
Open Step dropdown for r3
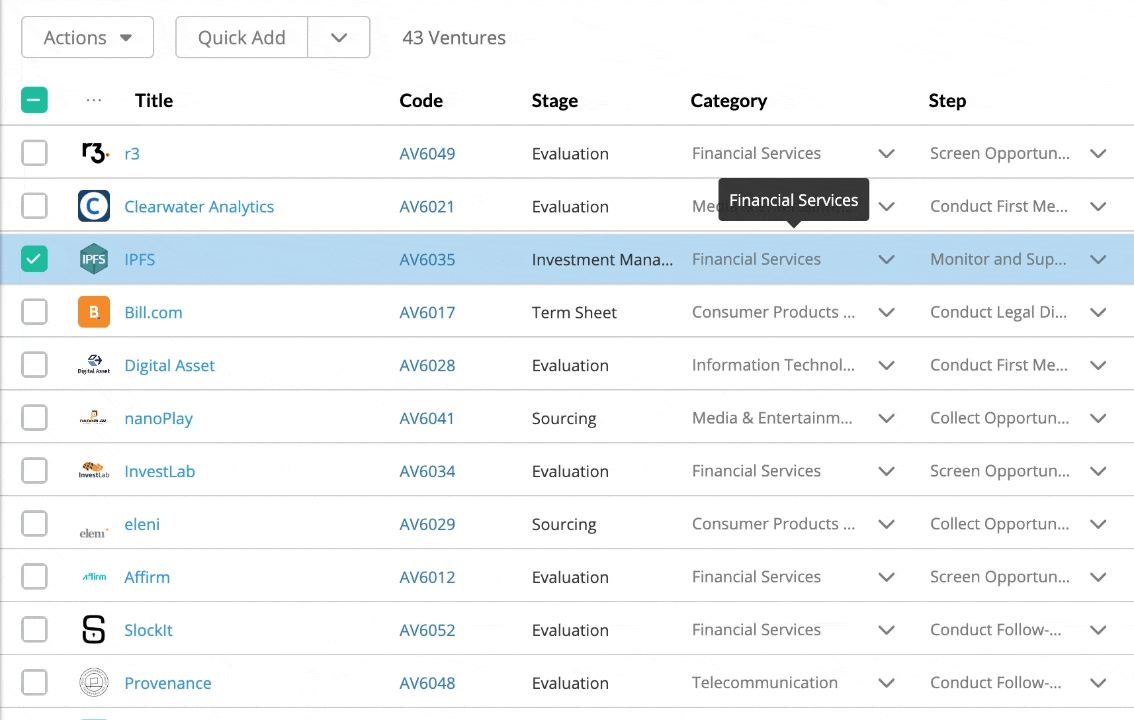pos(1098,153)
